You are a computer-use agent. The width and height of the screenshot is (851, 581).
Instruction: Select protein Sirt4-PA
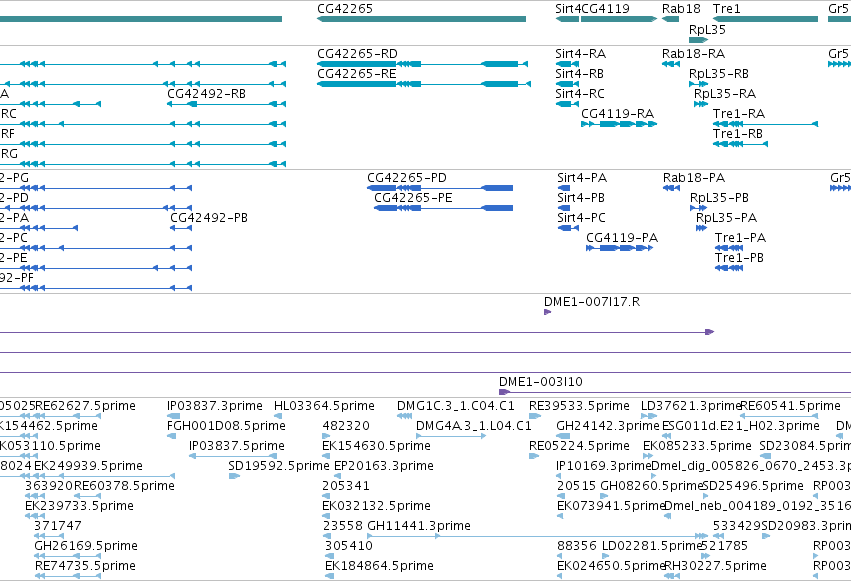pyautogui.click(x=582, y=178)
